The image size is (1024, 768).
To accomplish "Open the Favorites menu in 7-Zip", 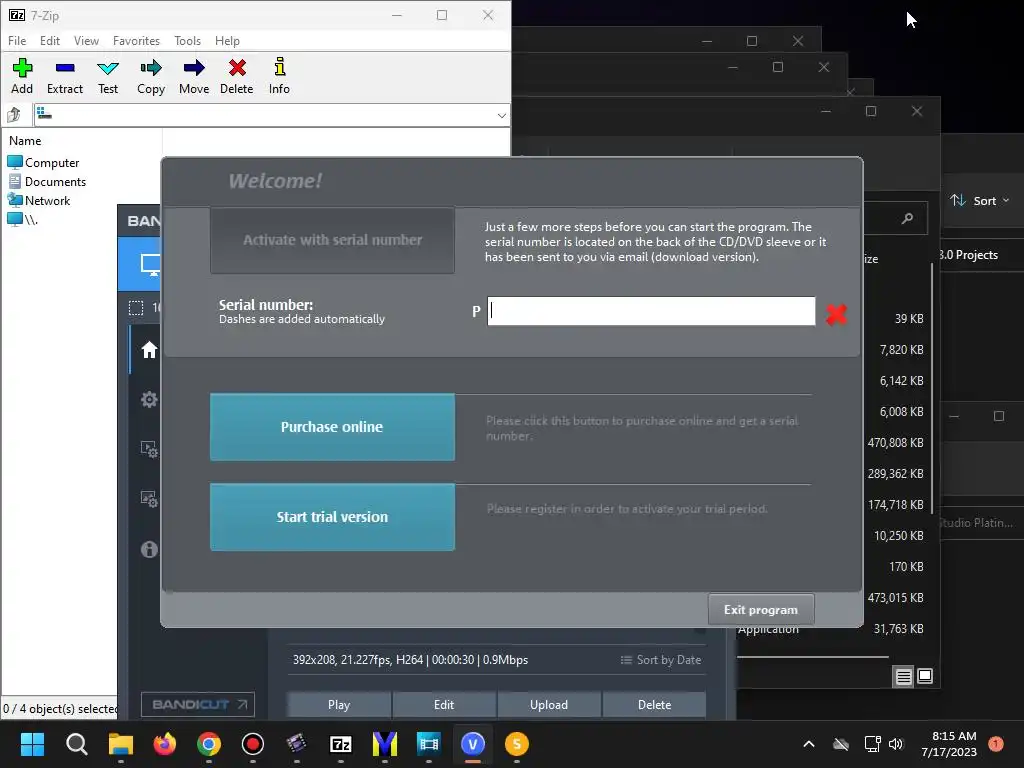I will coord(136,40).
